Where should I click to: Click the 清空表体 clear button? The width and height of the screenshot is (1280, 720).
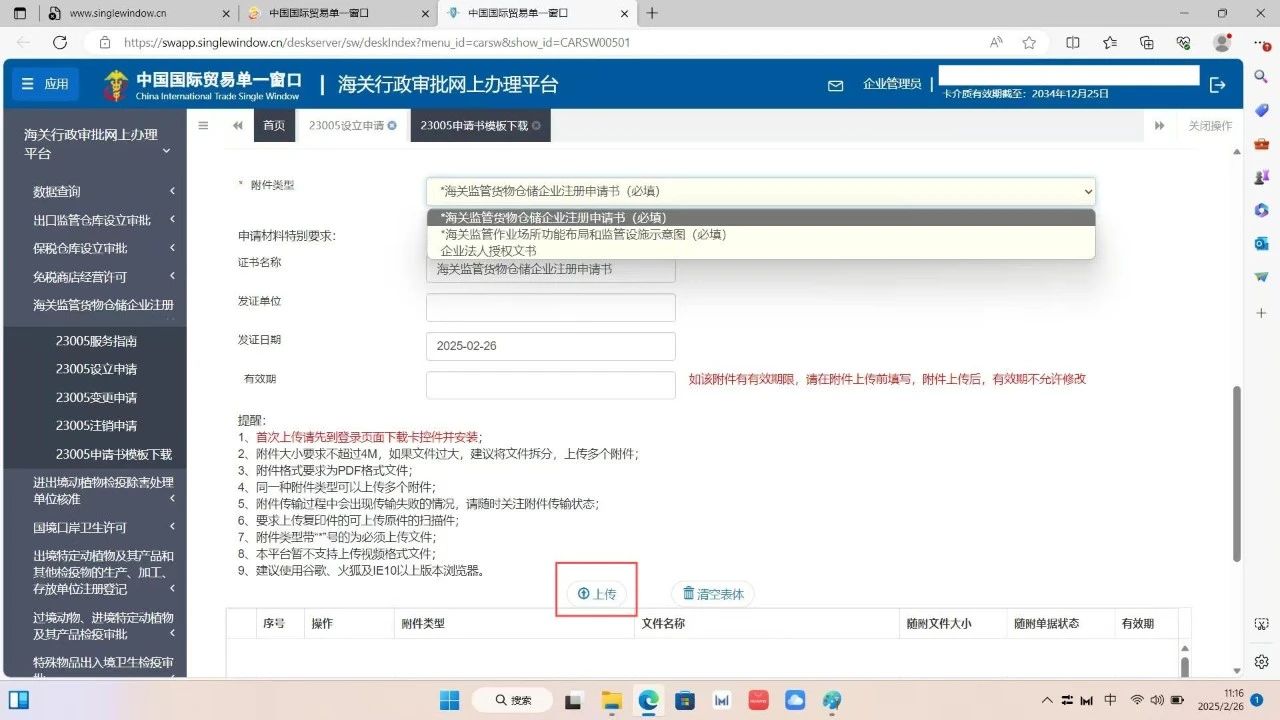(x=712, y=592)
